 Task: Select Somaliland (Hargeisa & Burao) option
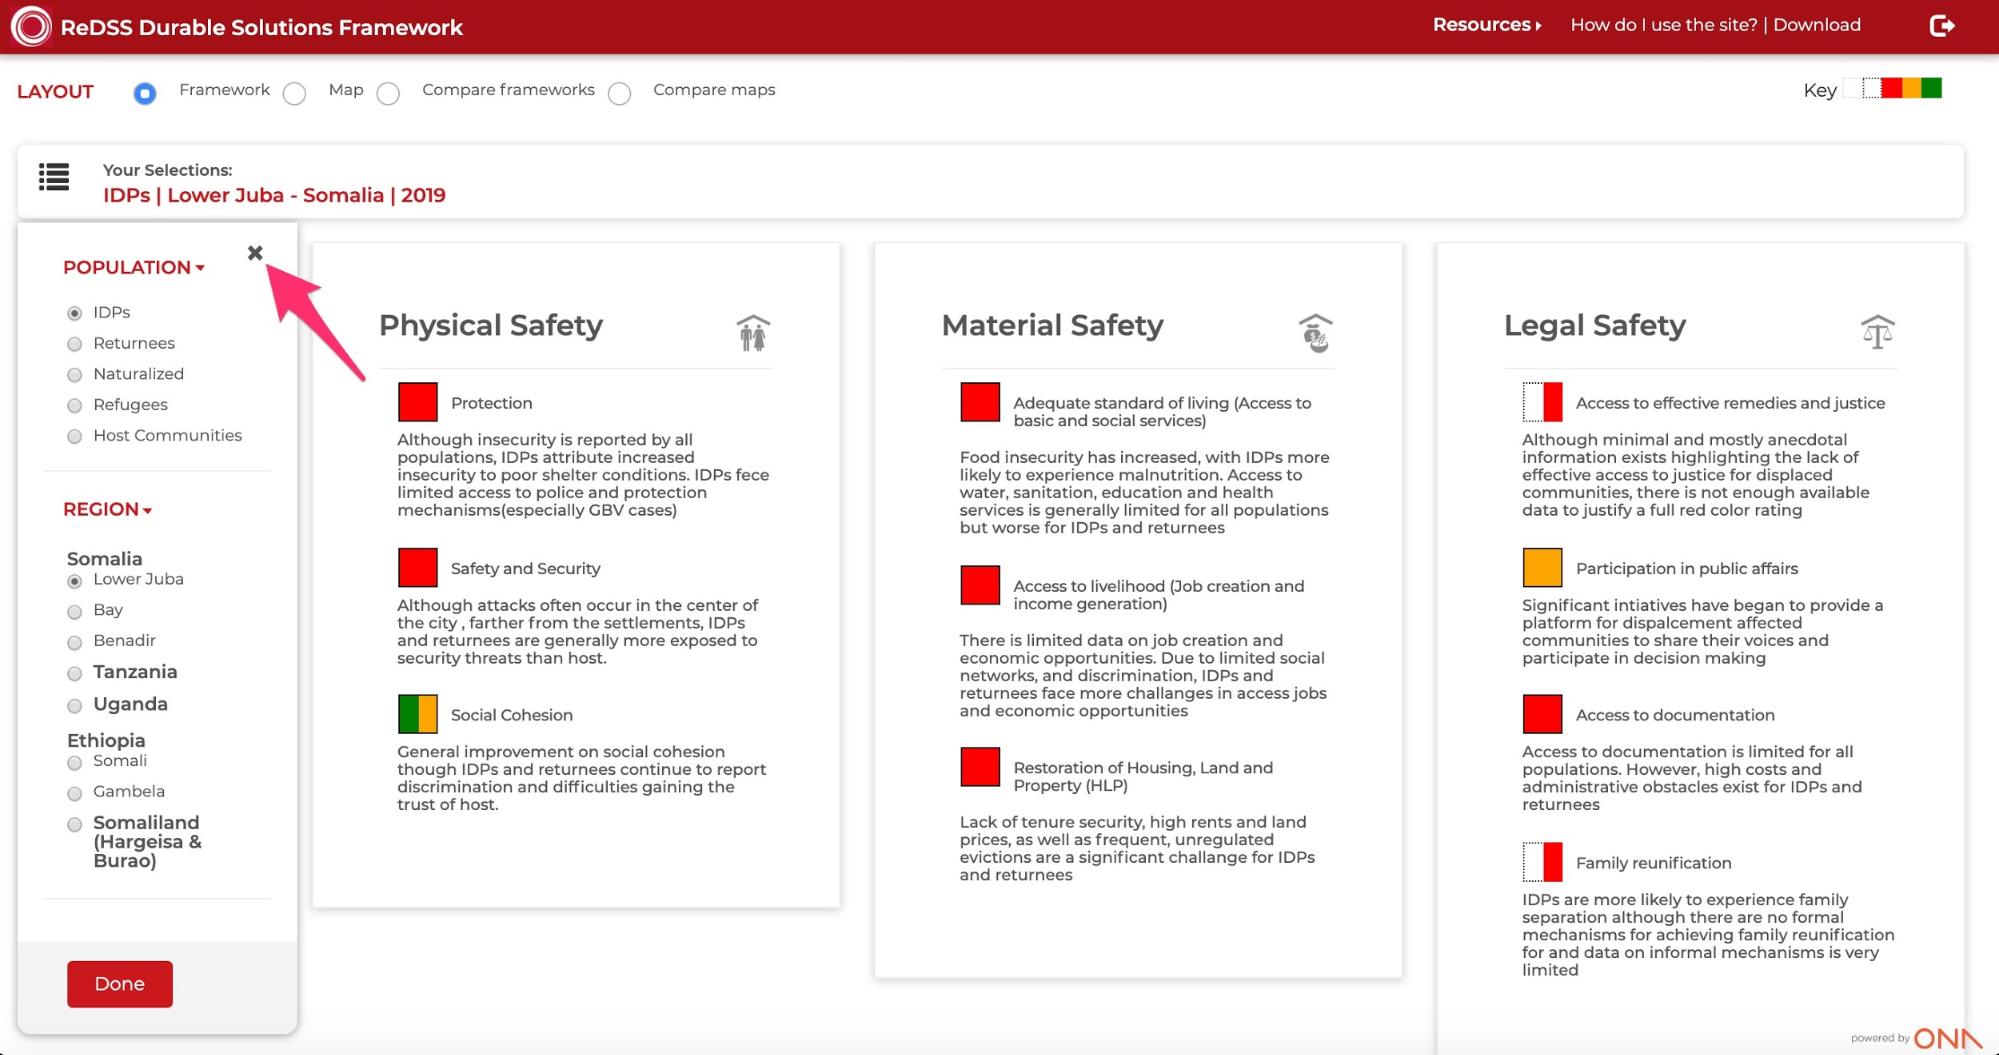74,825
